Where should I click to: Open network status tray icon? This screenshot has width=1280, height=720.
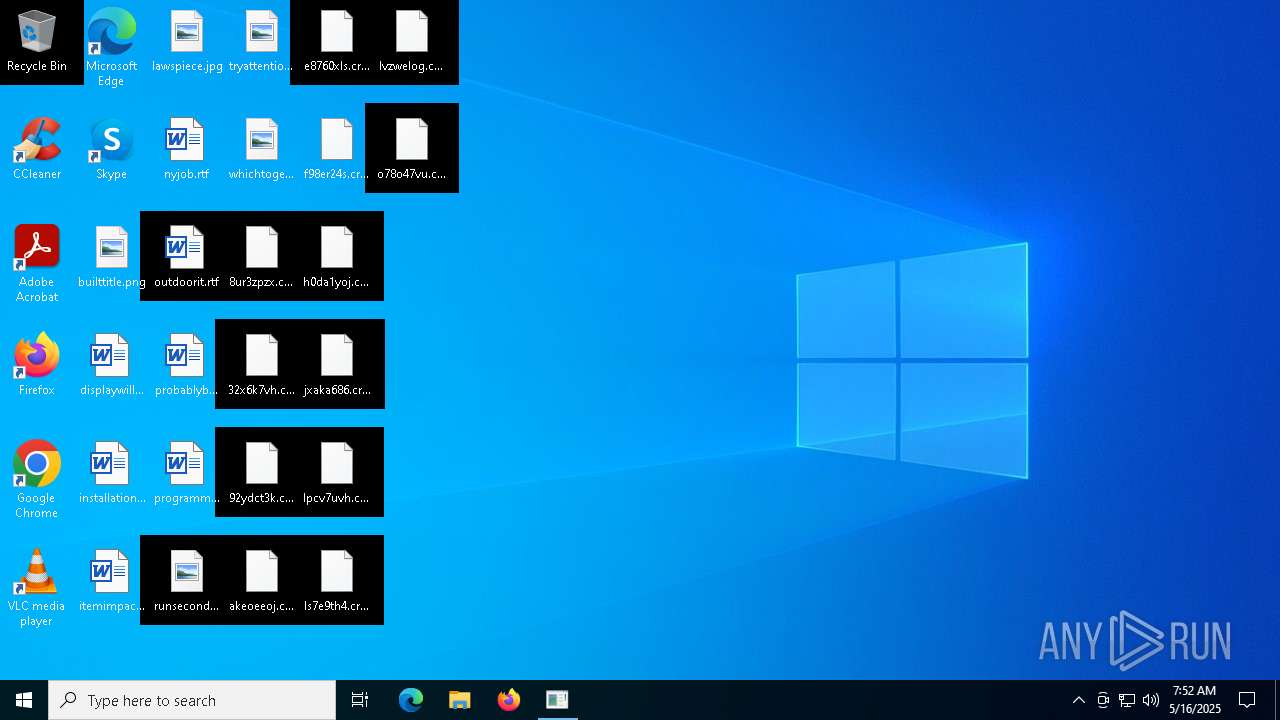(1127, 700)
